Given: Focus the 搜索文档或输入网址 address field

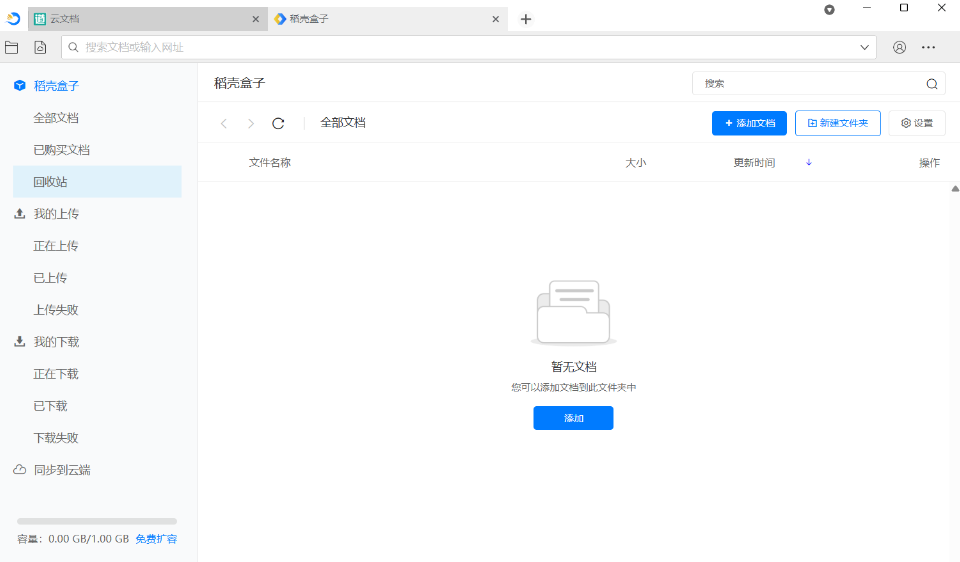Looking at the screenshot, I should pos(468,47).
